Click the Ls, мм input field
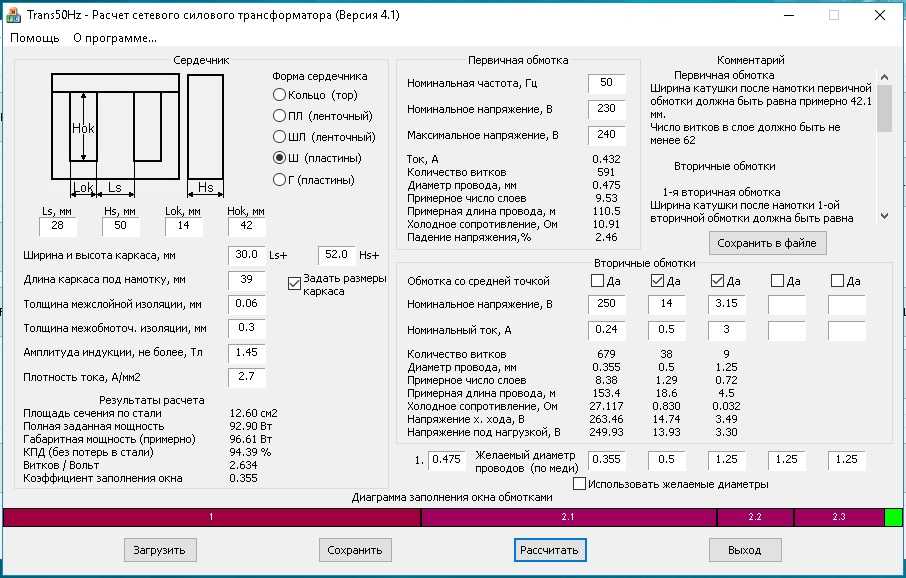The height and width of the screenshot is (578, 906). coord(57,226)
